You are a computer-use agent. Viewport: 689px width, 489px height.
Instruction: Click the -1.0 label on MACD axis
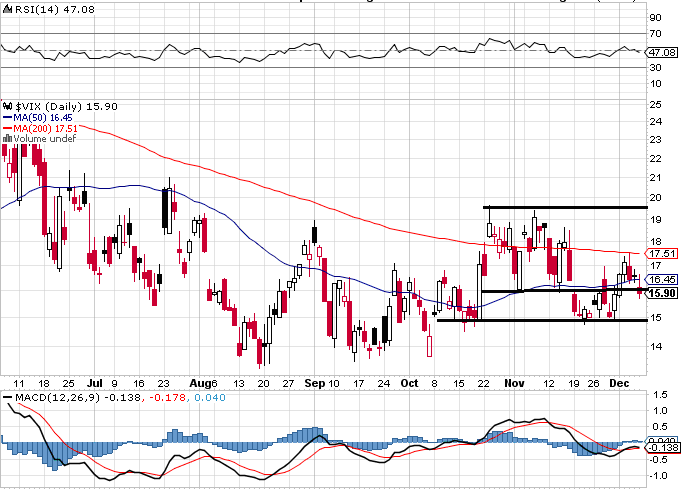coord(659,476)
